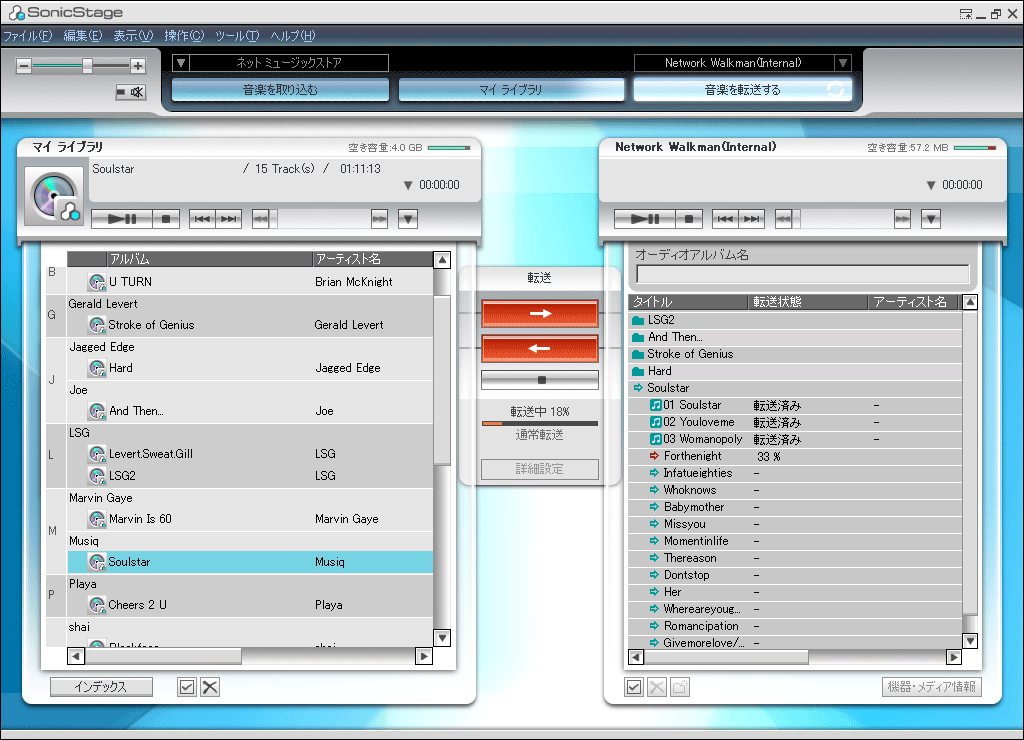Play or pause in My Library player
Screen dimensions: 1024x740
(121, 219)
